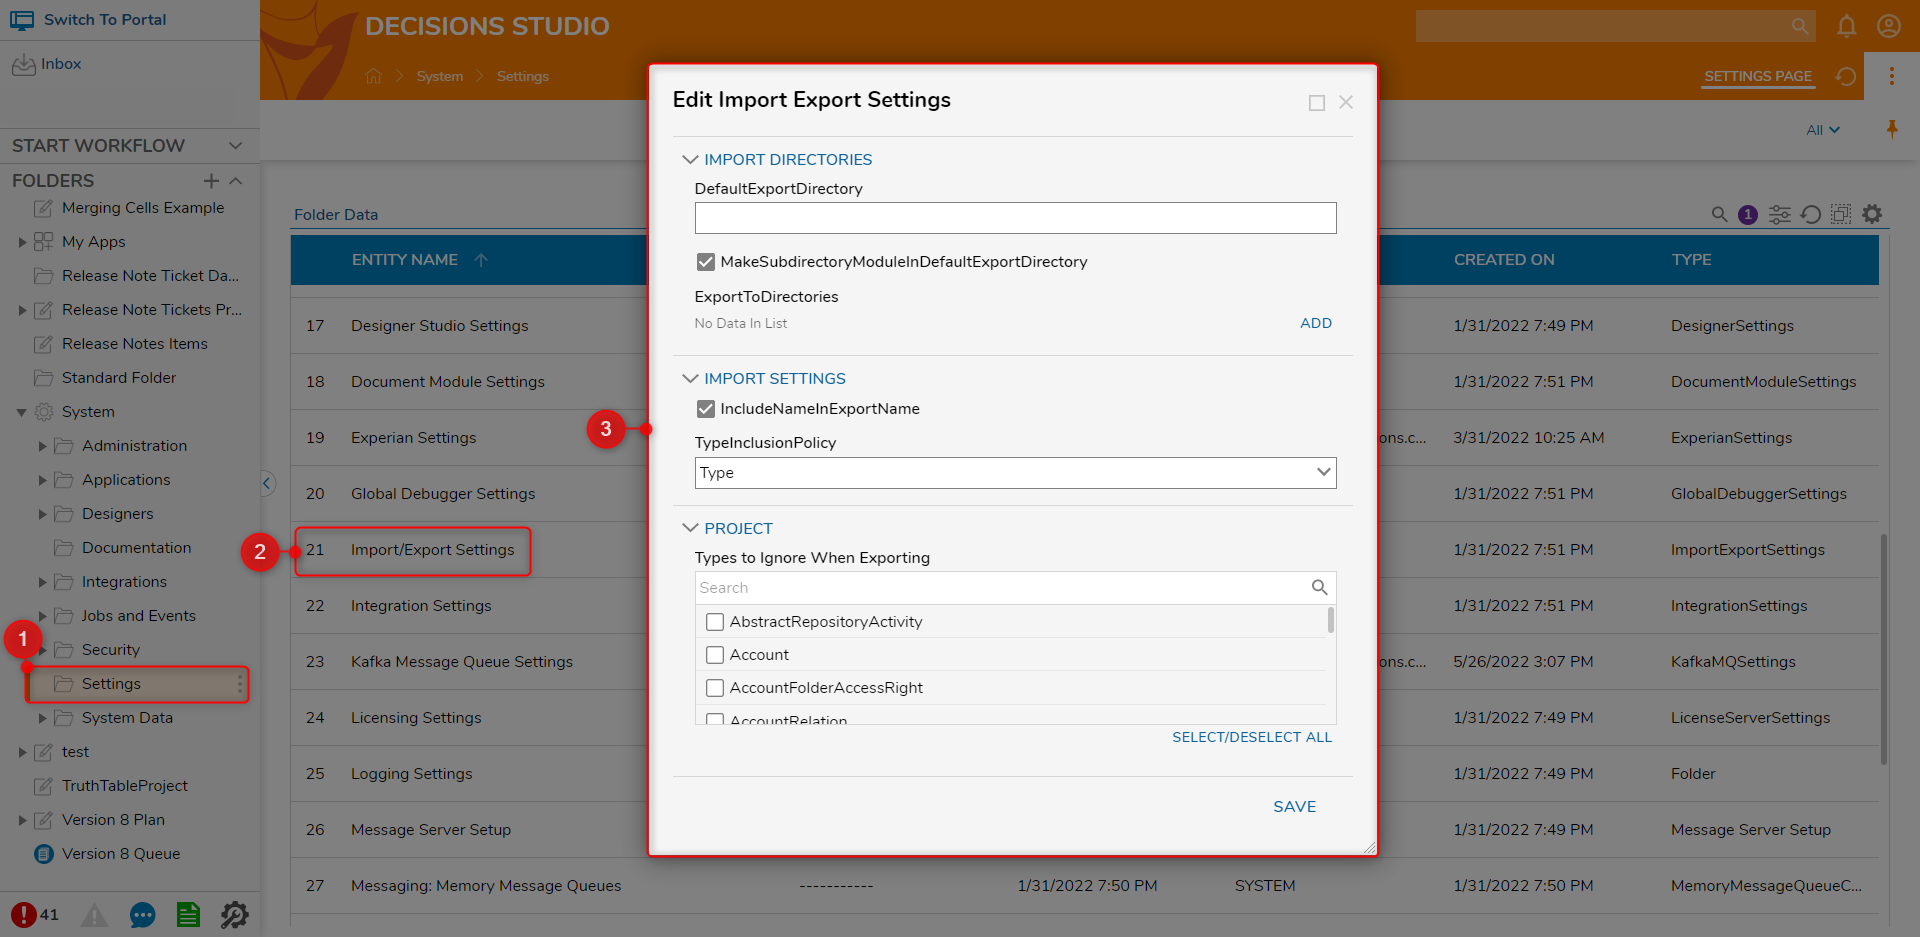The height and width of the screenshot is (937, 1920).
Task: Click the Folder Data search magnifier icon
Action: [1719, 214]
